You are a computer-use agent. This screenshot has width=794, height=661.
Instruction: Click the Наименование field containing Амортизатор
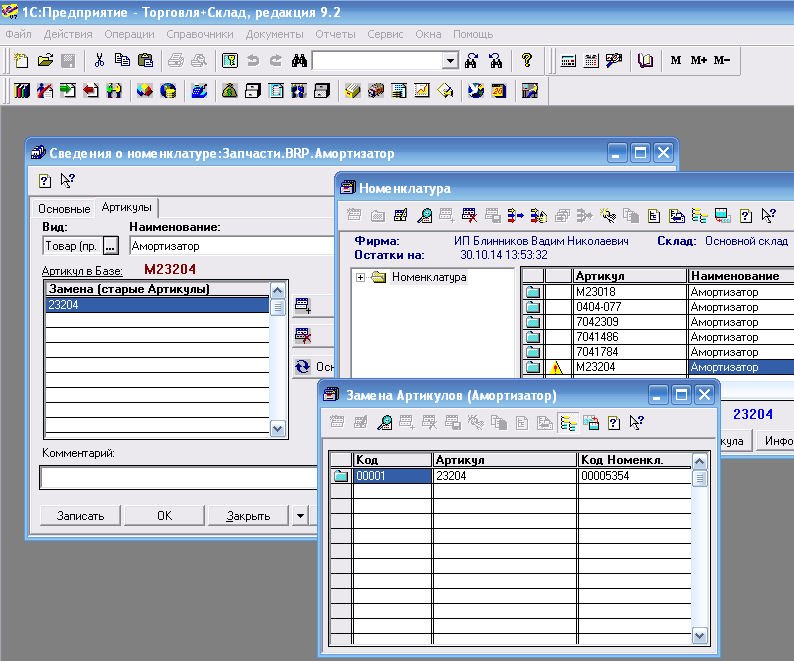(232, 246)
